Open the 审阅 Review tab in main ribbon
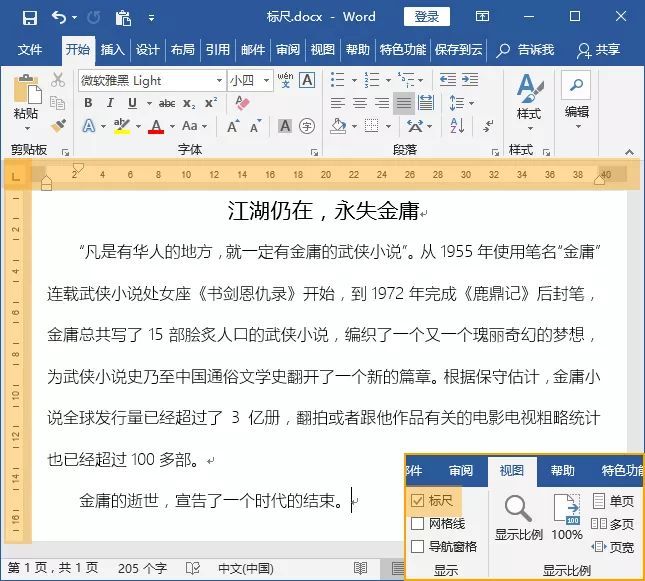Screen dimensions: 645x581 click(288, 50)
